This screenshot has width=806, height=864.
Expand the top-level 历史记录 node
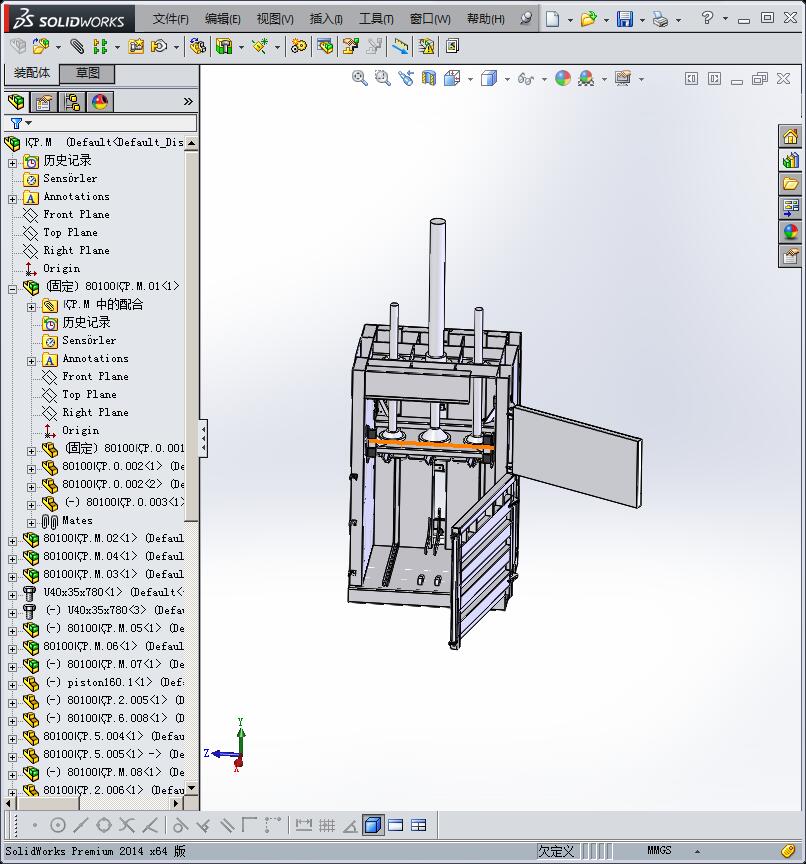(x=13, y=163)
